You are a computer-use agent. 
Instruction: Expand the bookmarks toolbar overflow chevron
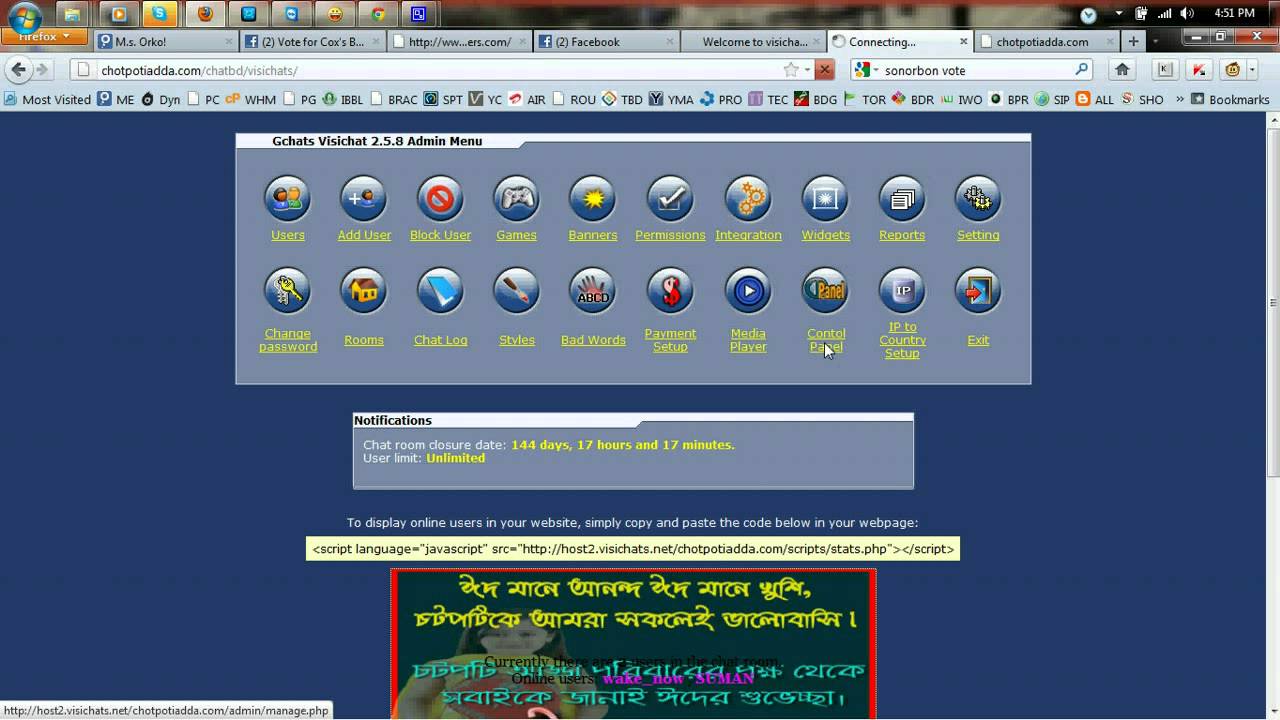tap(1180, 99)
